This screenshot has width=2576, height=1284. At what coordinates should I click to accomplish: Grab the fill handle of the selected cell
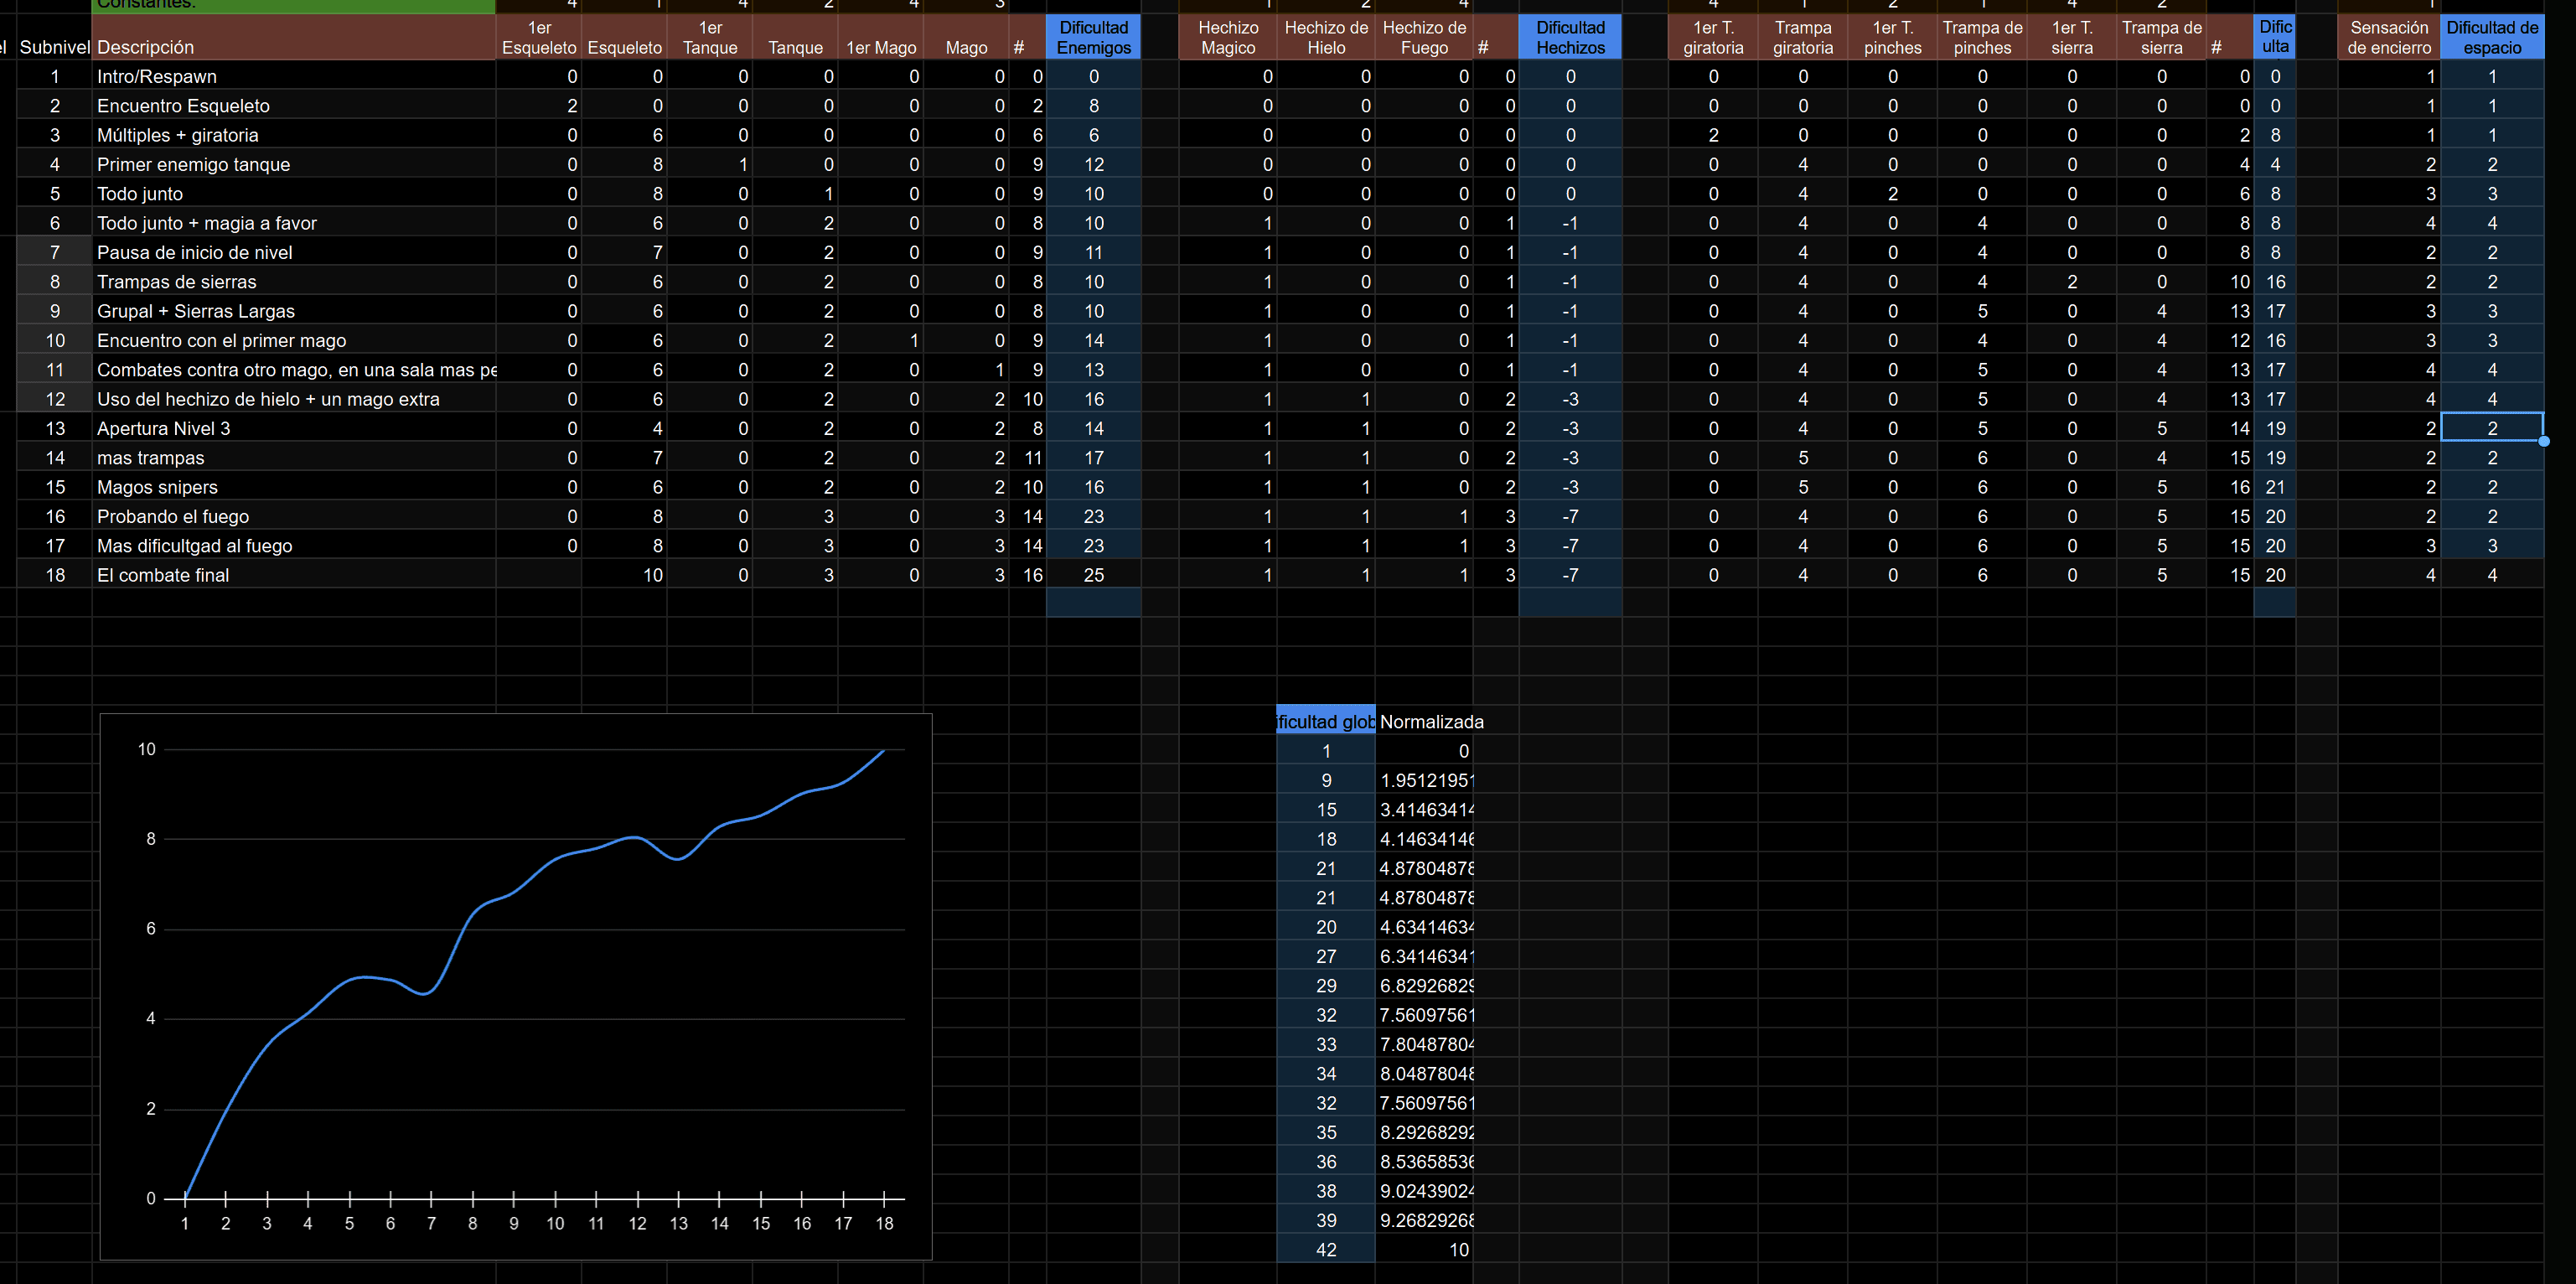tap(2543, 441)
